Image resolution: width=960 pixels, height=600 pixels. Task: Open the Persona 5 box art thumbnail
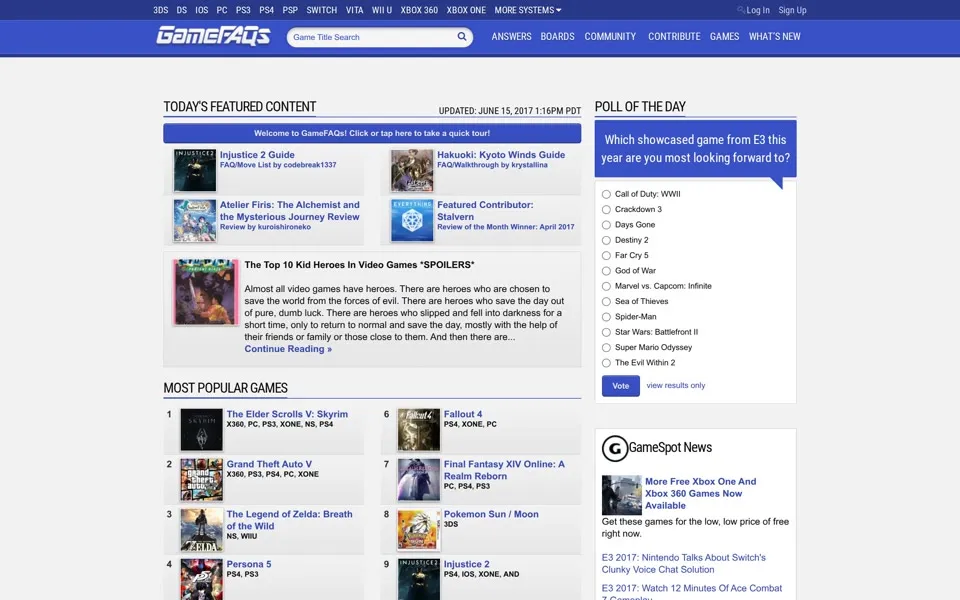point(201,579)
